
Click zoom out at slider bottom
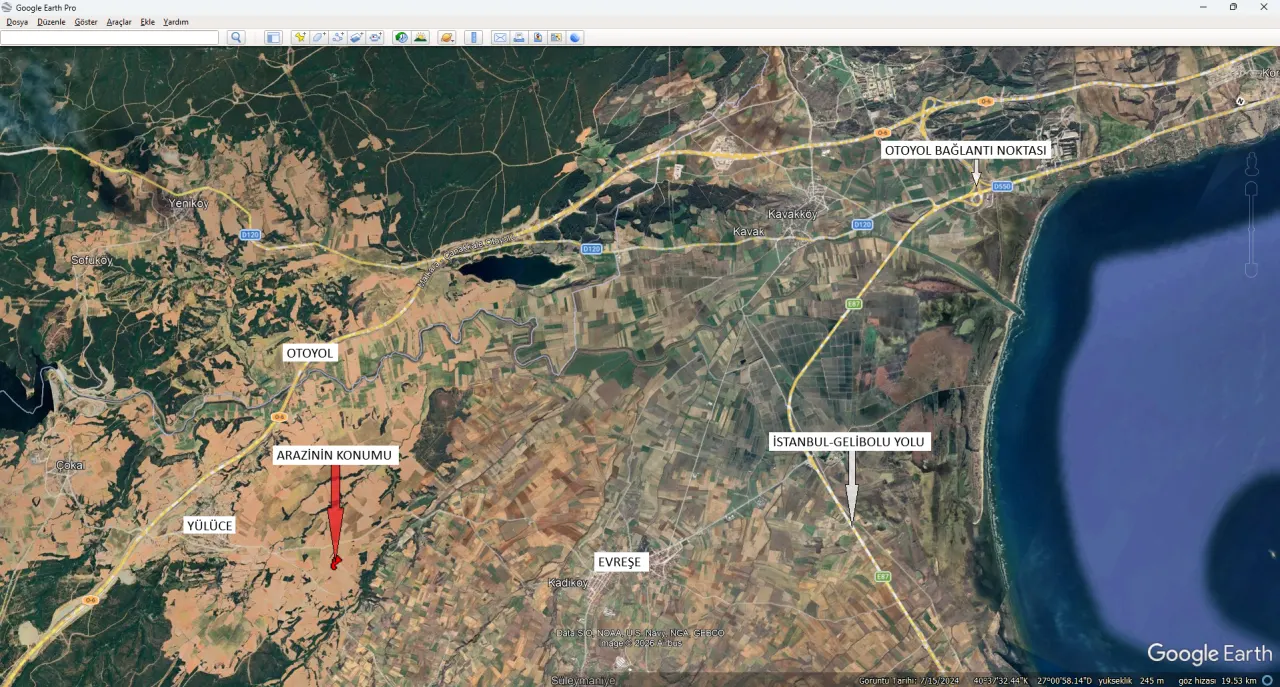click(1250, 270)
